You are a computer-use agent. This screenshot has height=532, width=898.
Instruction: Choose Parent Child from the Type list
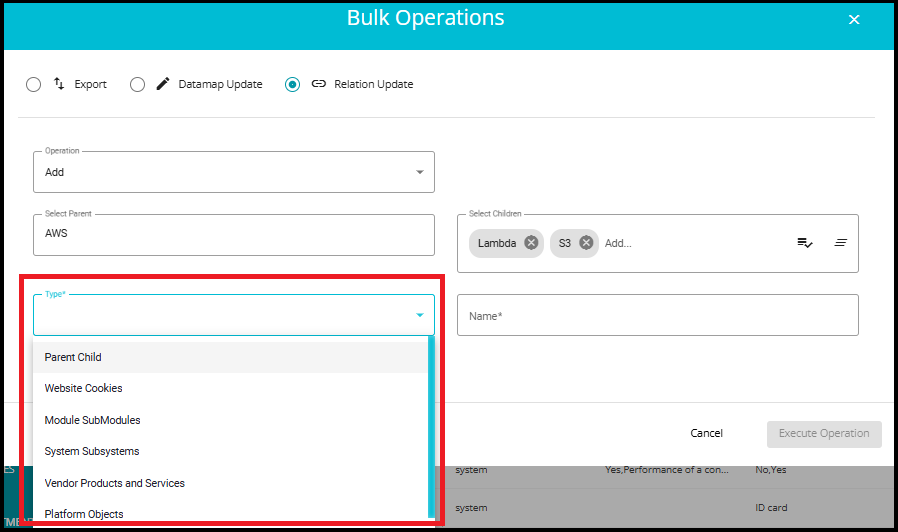(x=73, y=357)
